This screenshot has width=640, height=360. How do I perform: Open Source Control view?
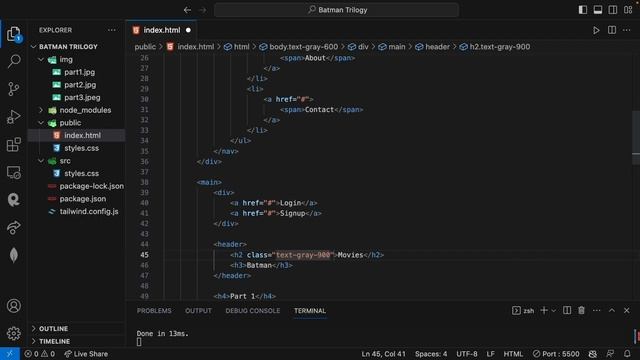[x=13, y=89]
